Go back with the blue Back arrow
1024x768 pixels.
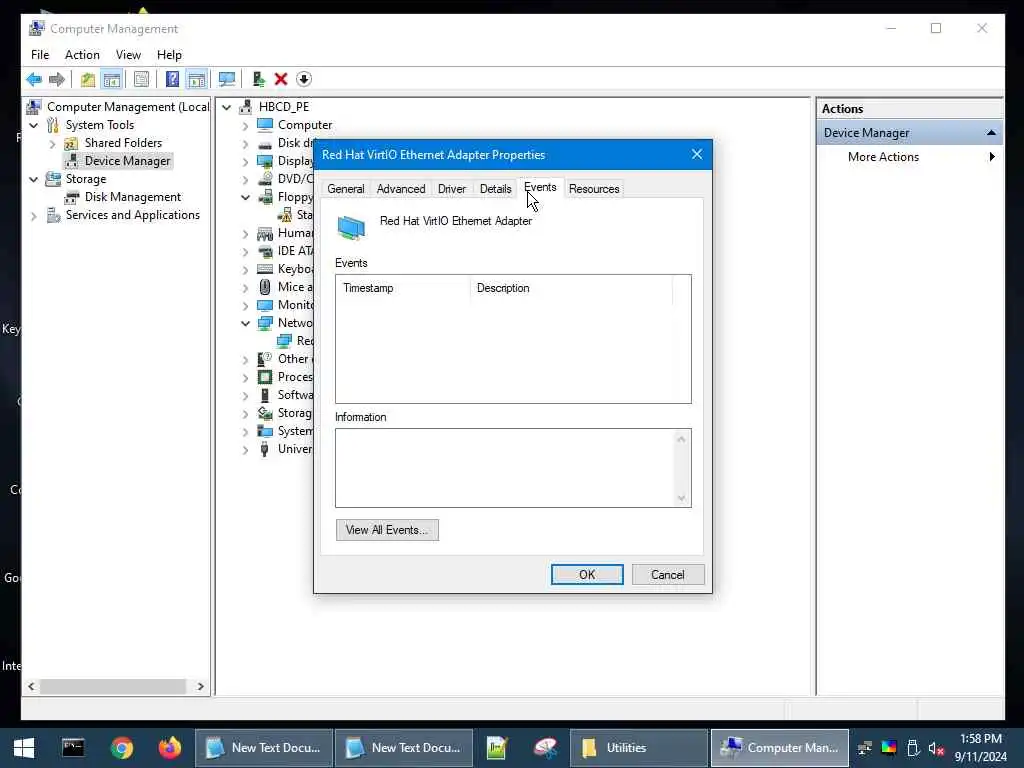pos(34,79)
